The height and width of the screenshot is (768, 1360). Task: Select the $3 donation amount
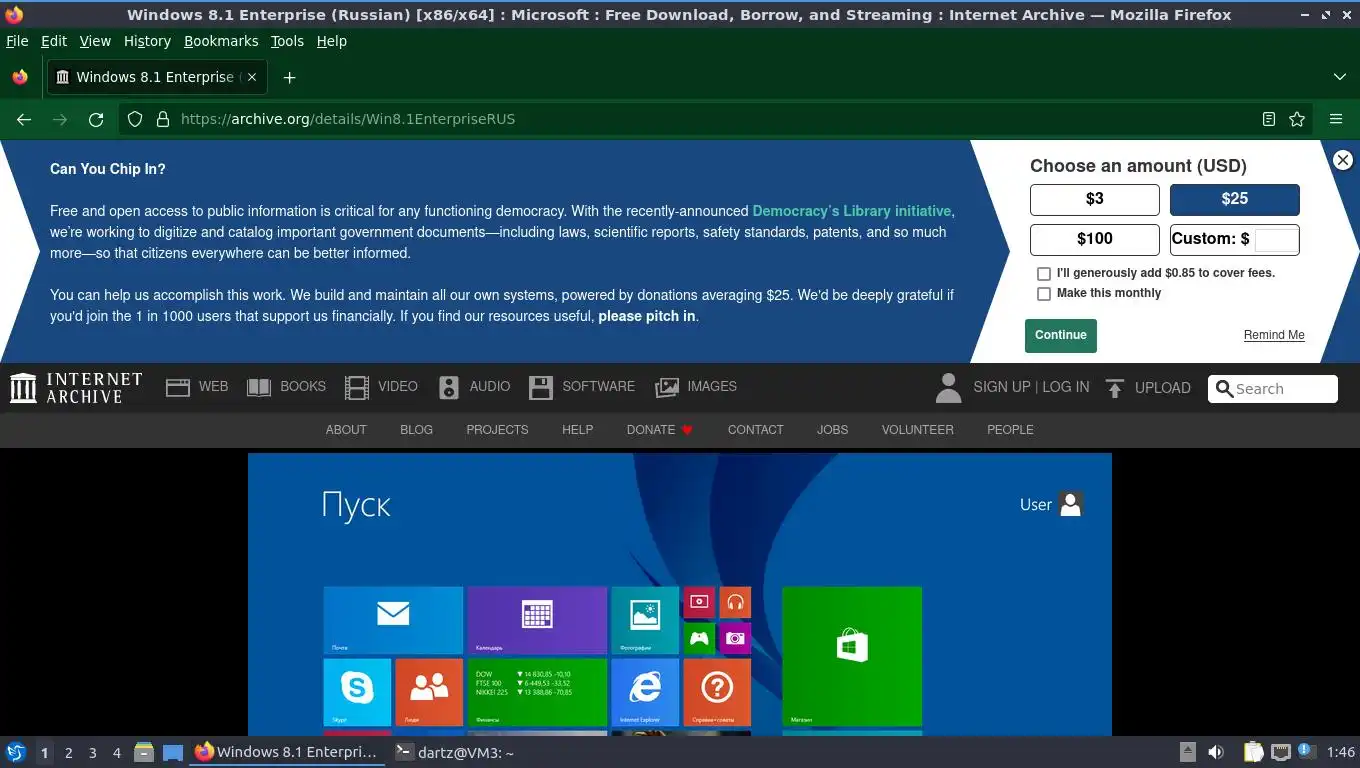coord(1095,199)
